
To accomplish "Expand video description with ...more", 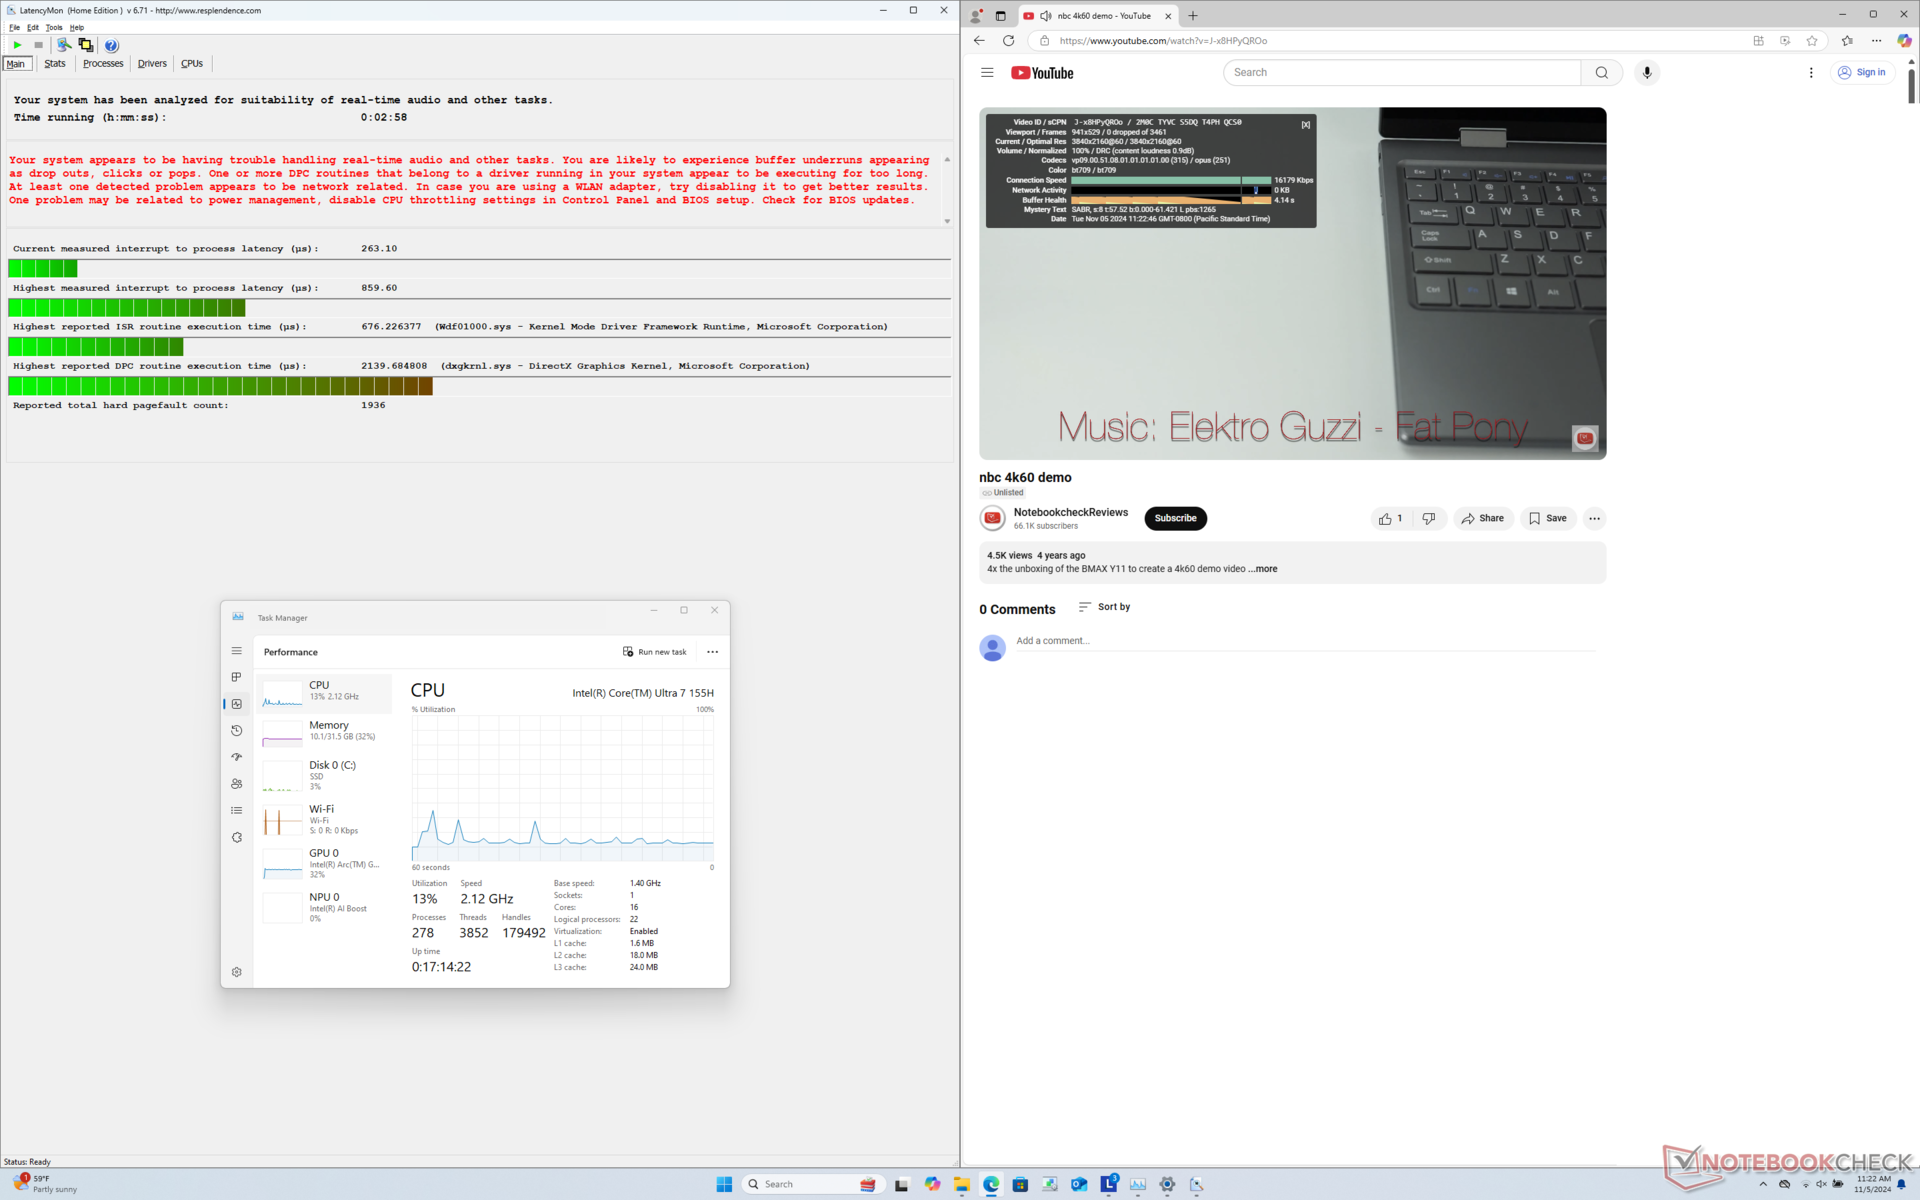I will pos(1263,569).
